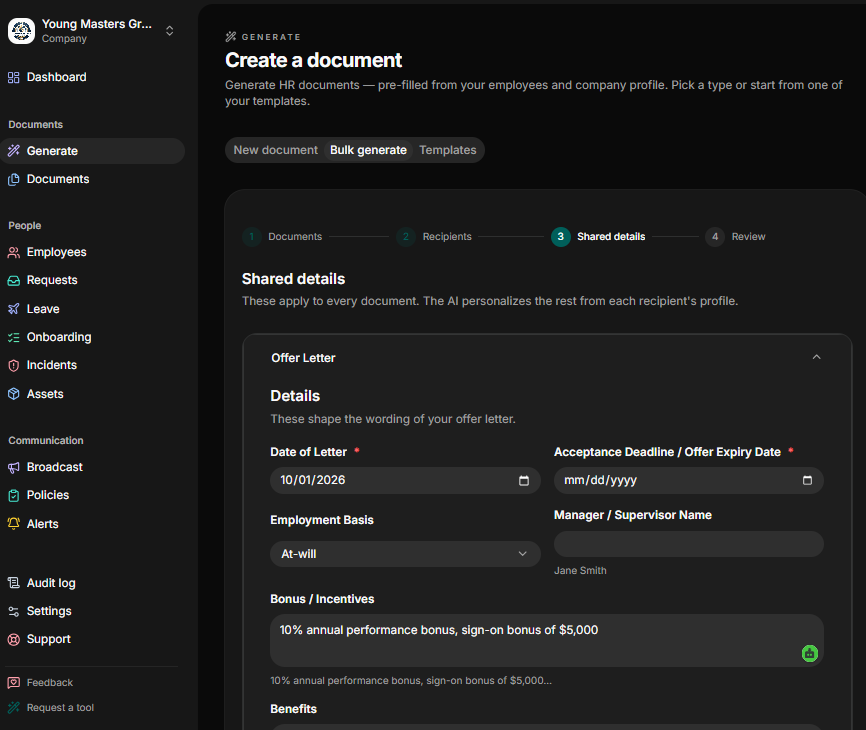Image resolution: width=866 pixels, height=730 pixels.
Task: Click the Settings sliders icon
Action: 14,611
